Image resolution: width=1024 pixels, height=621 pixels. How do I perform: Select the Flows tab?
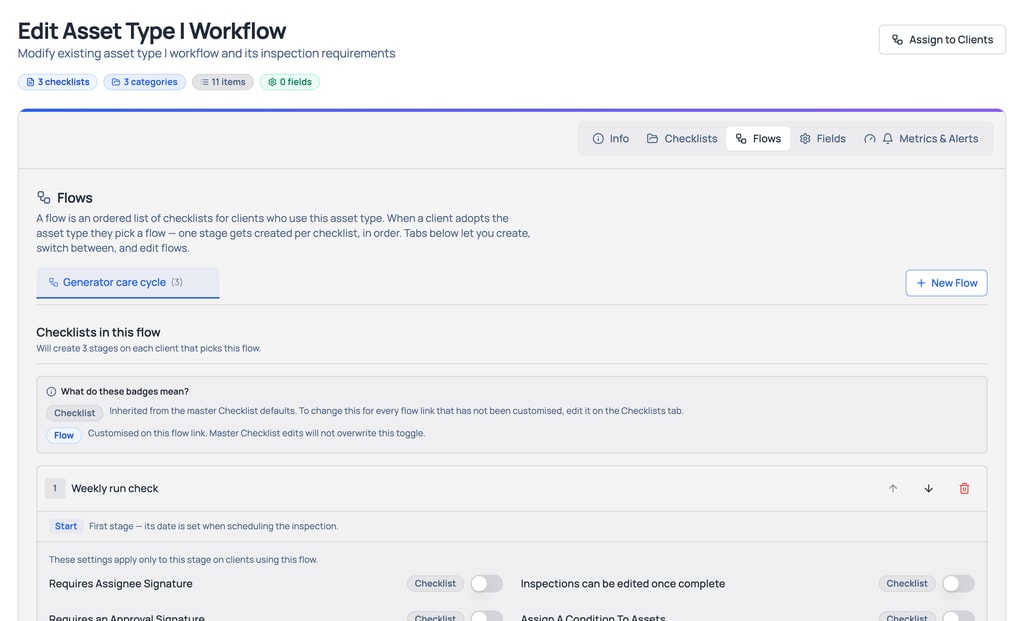click(758, 138)
